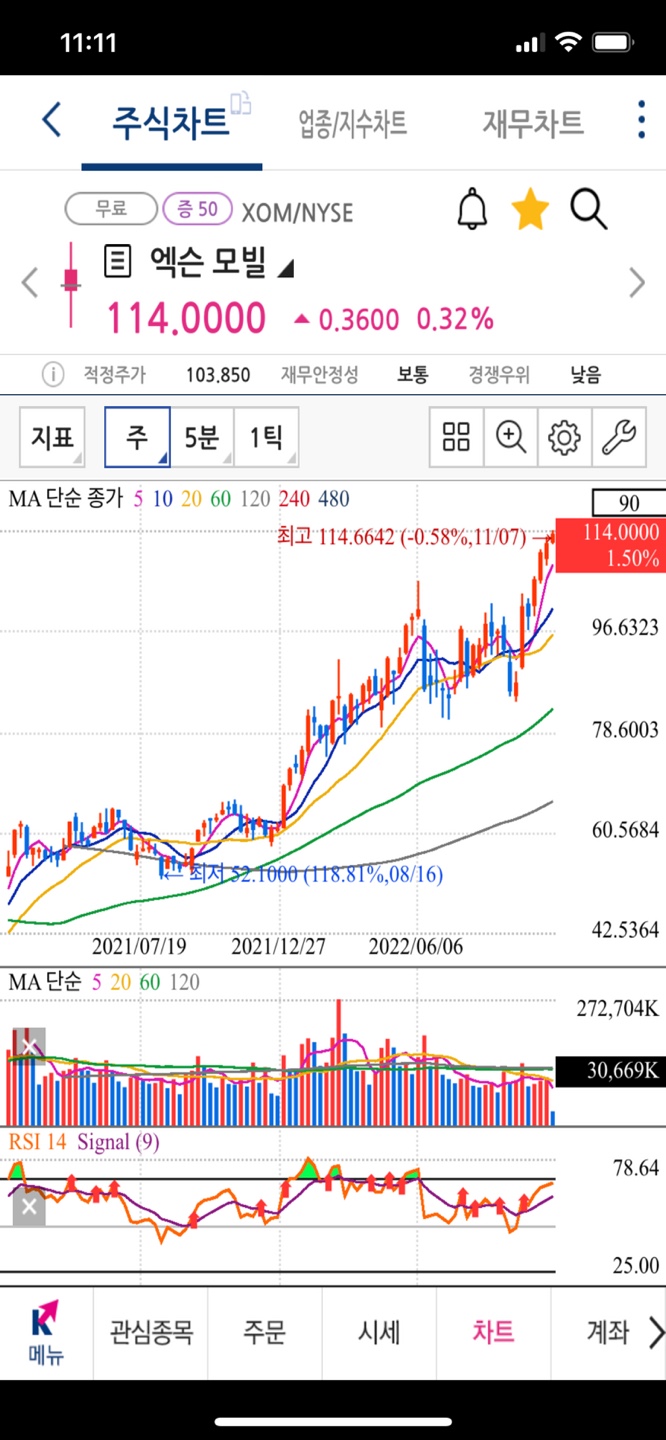This screenshot has width=666, height=1440.
Task: Open the chart grid layout icon
Action: tap(456, 437)
